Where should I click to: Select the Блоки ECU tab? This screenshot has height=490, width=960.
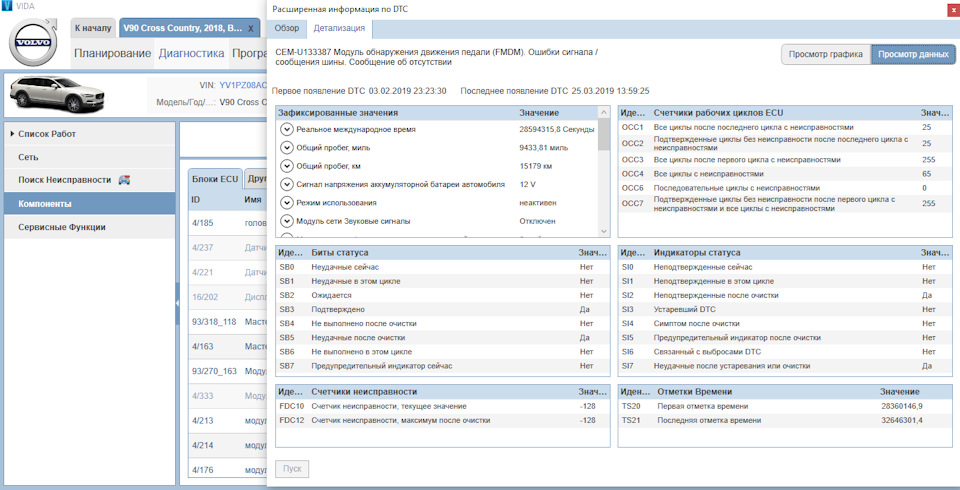coord(215,179)
